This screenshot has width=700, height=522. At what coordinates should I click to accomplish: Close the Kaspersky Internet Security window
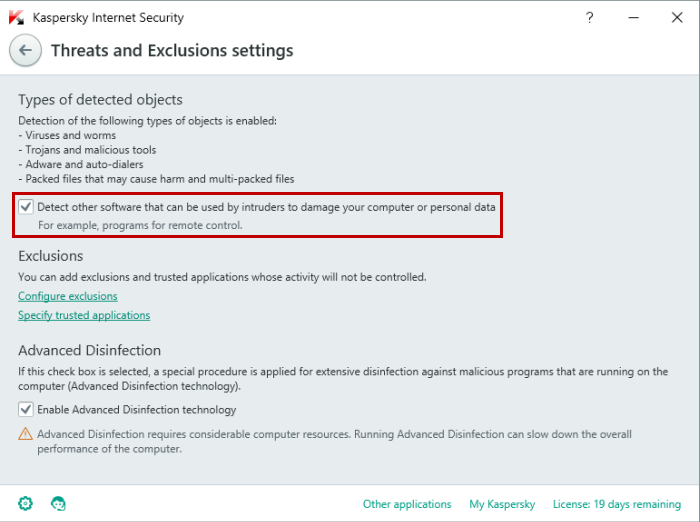(677, 17)
